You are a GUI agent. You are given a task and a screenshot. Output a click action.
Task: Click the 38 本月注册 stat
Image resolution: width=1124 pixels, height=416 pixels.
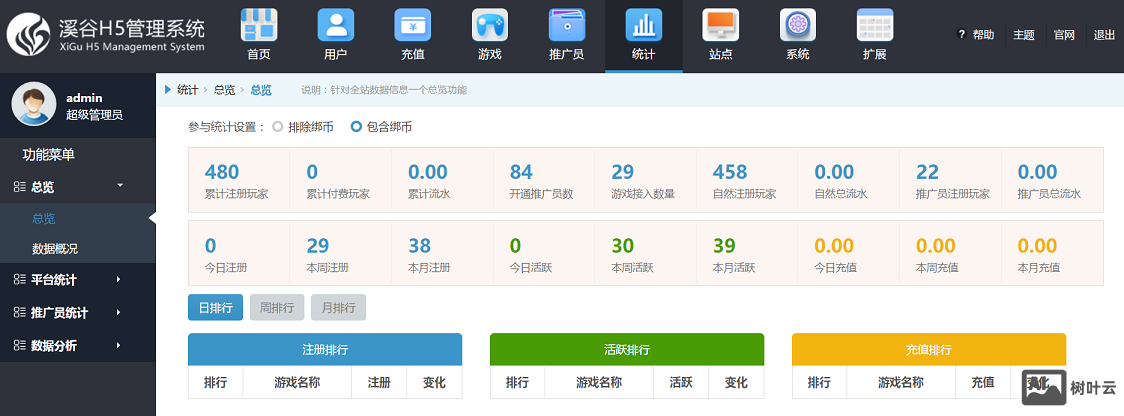442,254
